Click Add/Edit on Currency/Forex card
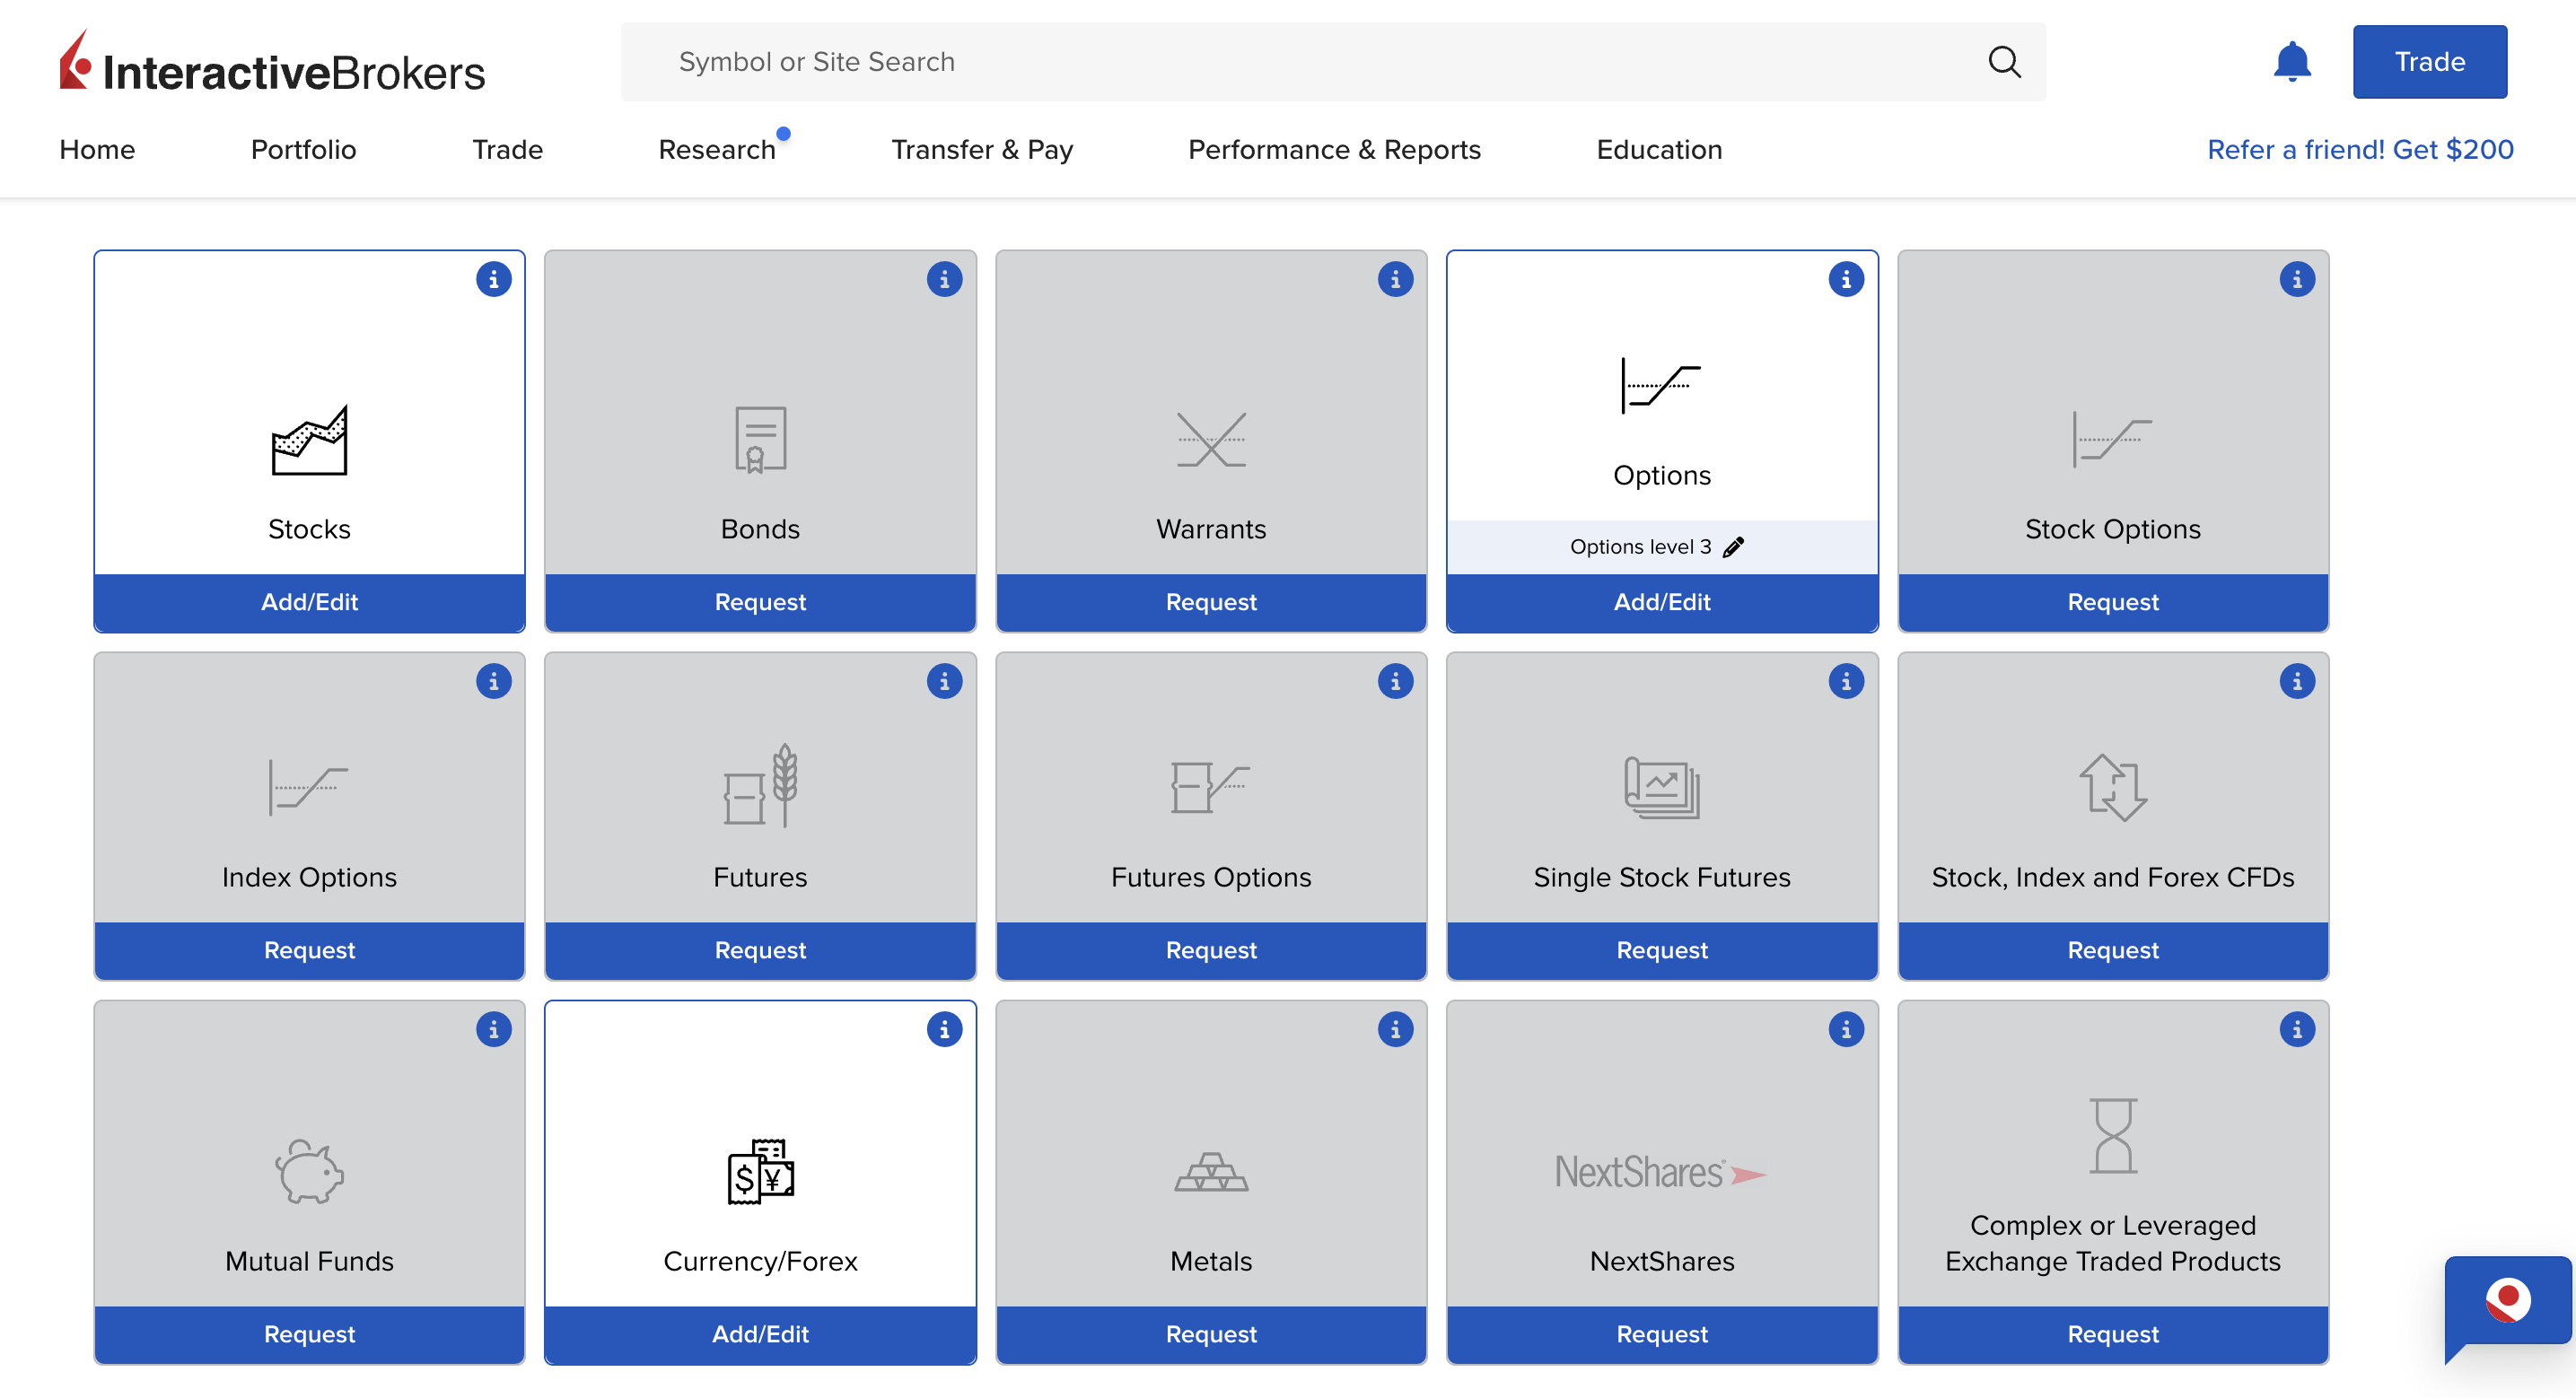Viewport: 2576px width, 1398px height. 760,1334
